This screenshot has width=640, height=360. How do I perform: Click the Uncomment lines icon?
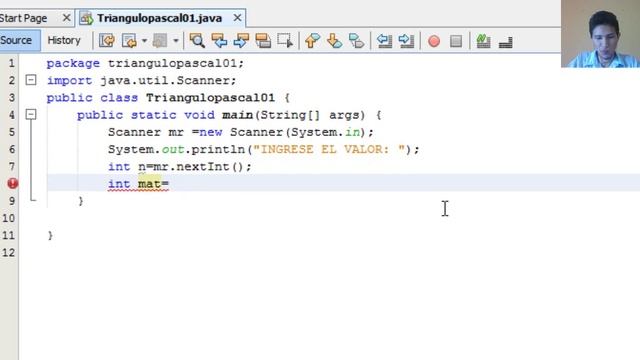(x=505, y=42)
